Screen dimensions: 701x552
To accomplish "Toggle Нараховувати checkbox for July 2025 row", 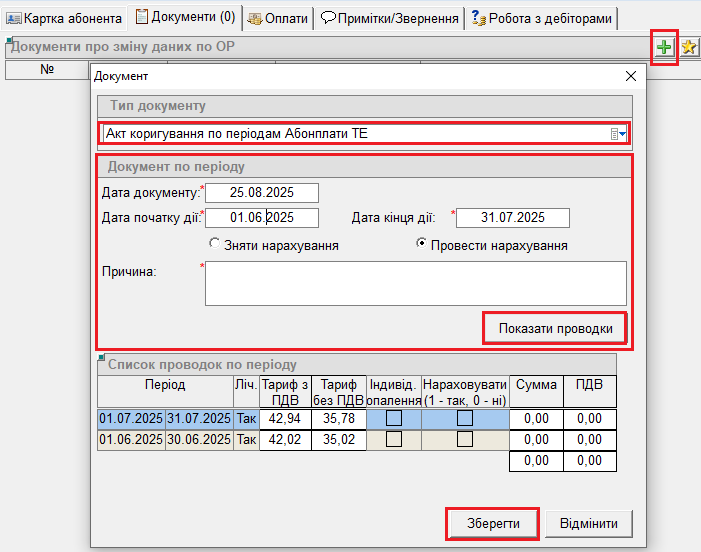I will 465,418.
